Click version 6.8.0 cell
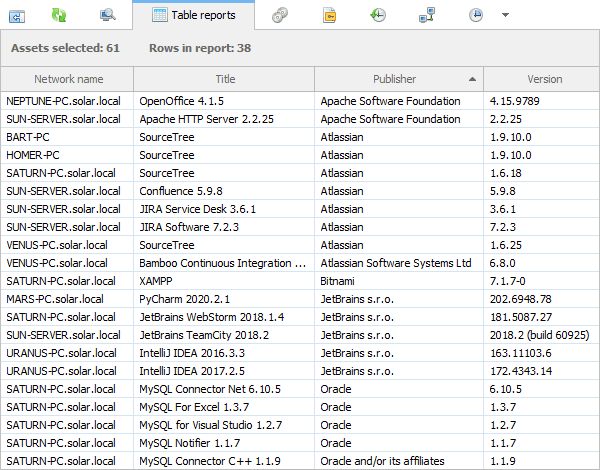Image resolution: width=600 pixels, height=470 pixels. (x=541, y=263)
